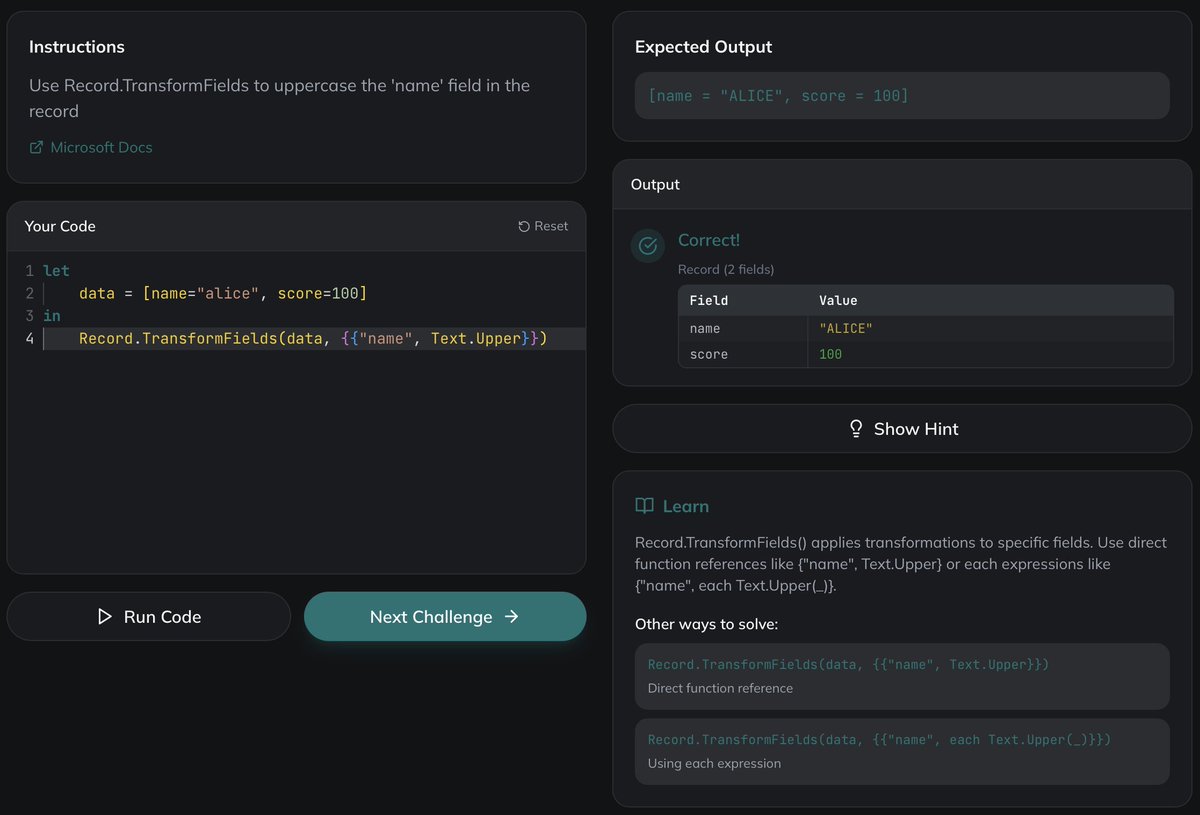Click the open book icon beside Learn
Viewport: 1200px width, 815px height.
[645, 506]
